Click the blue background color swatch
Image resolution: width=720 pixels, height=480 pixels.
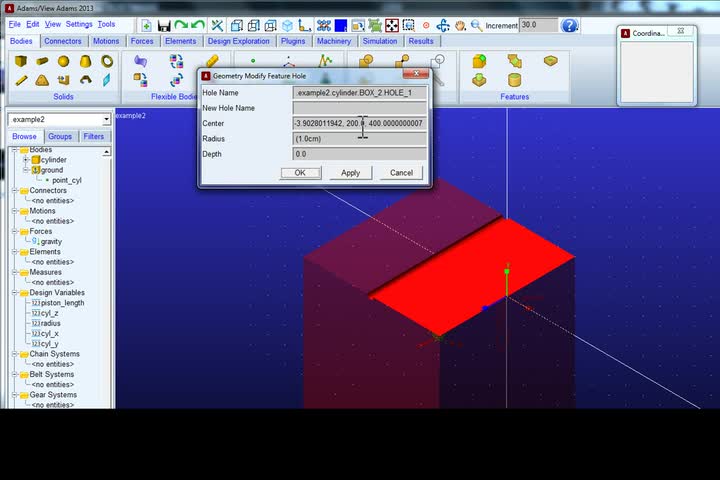(x=341, y=25)
